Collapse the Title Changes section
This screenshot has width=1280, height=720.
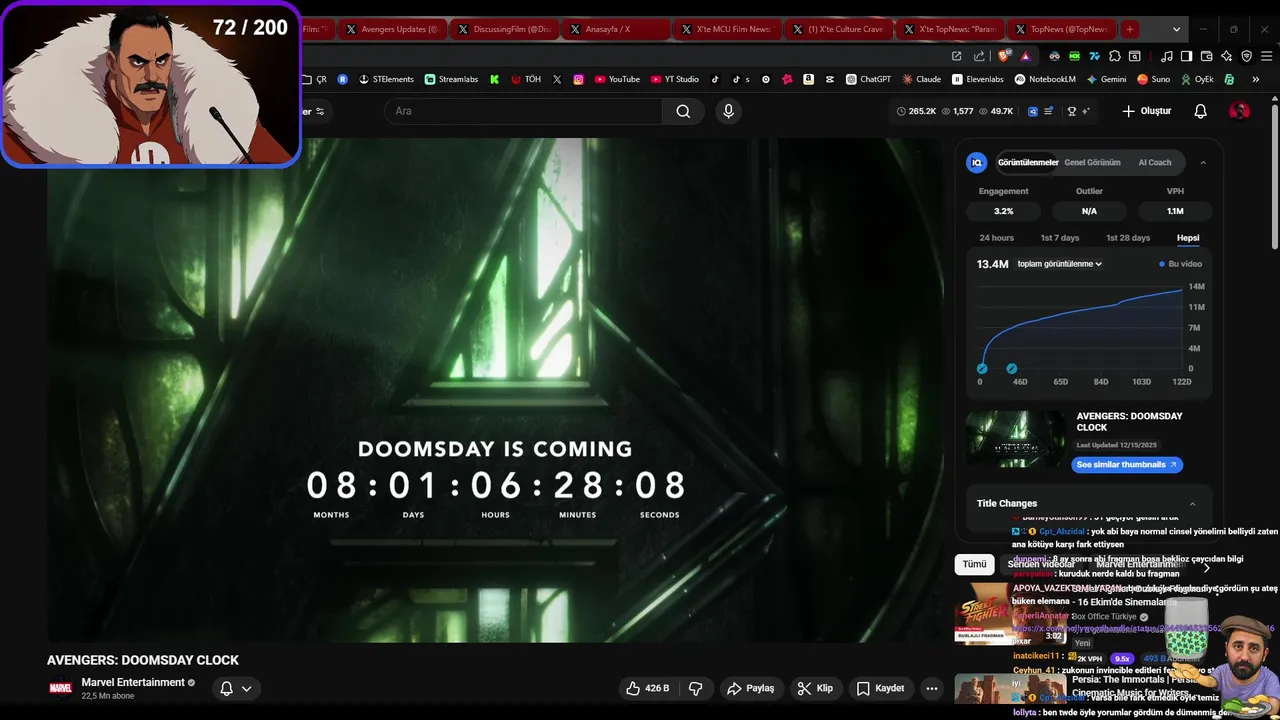pyautogui.click(x=1192, y=504)
